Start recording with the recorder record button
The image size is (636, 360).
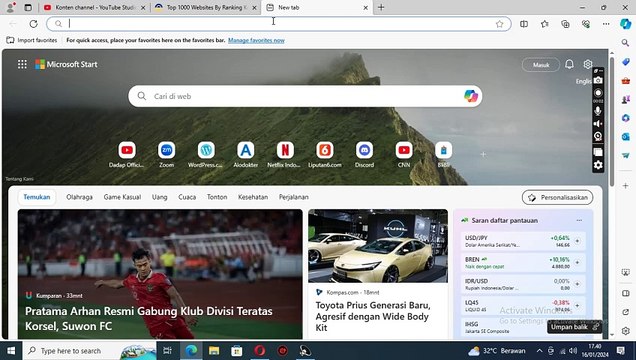[x=598, y=93]
